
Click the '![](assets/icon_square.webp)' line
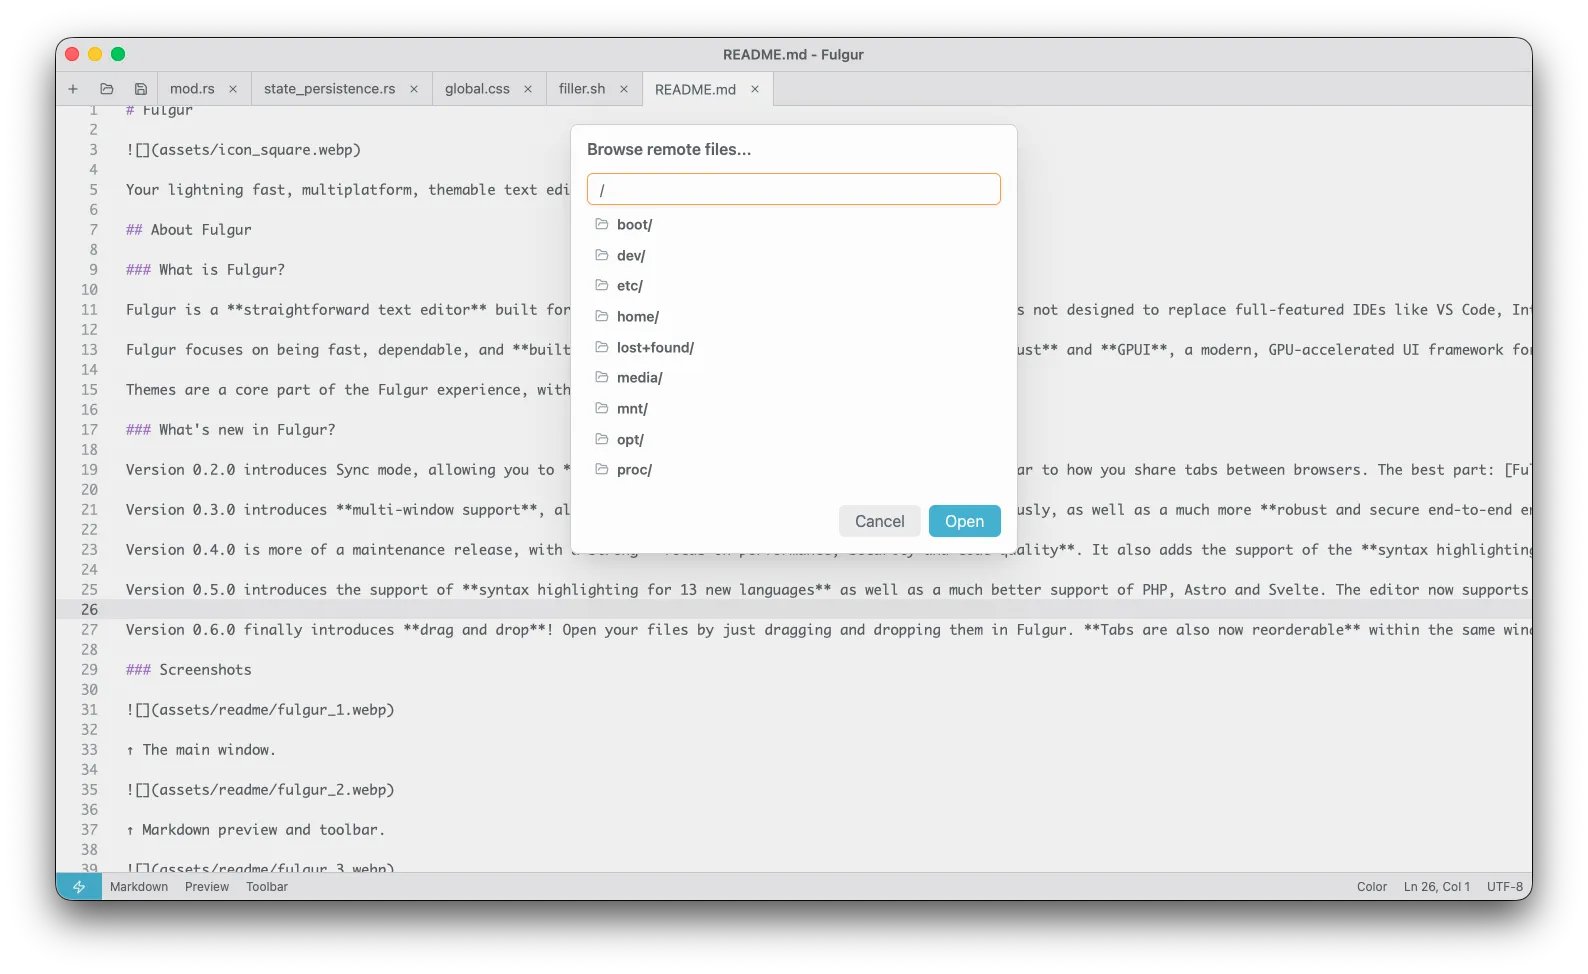click(x=243, y=150)
